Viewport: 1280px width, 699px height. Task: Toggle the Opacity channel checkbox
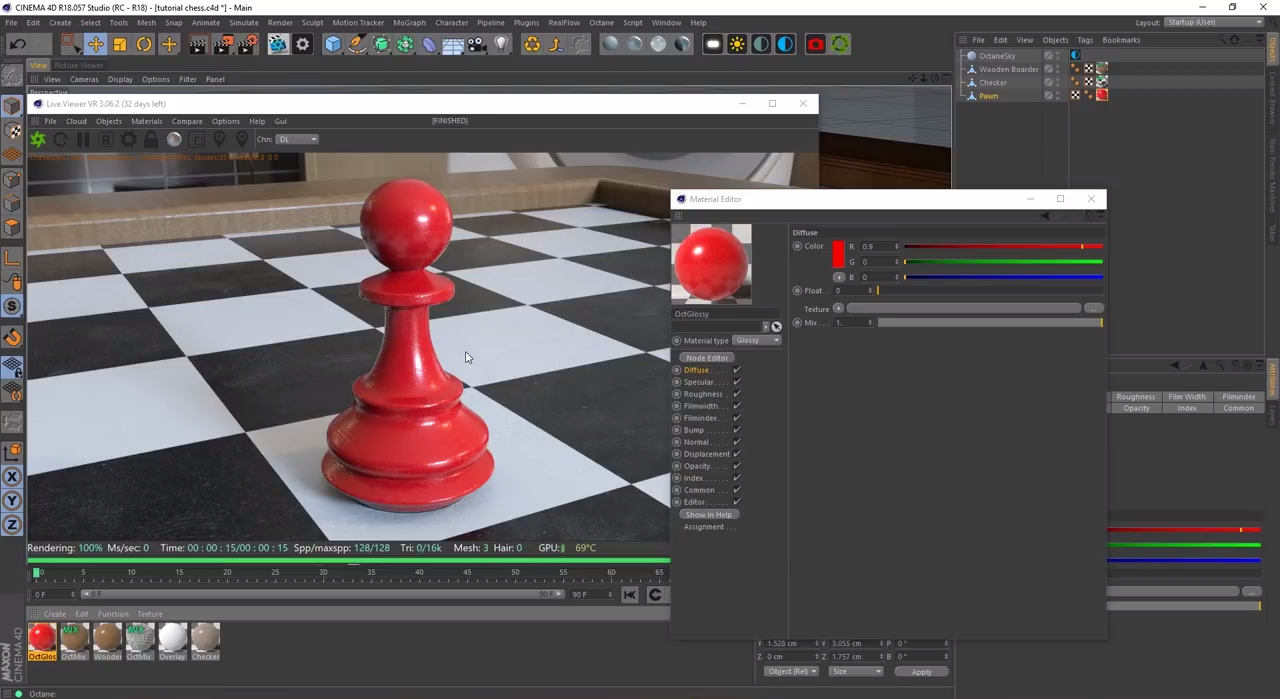pyautogui.click(x=737, y=466)
